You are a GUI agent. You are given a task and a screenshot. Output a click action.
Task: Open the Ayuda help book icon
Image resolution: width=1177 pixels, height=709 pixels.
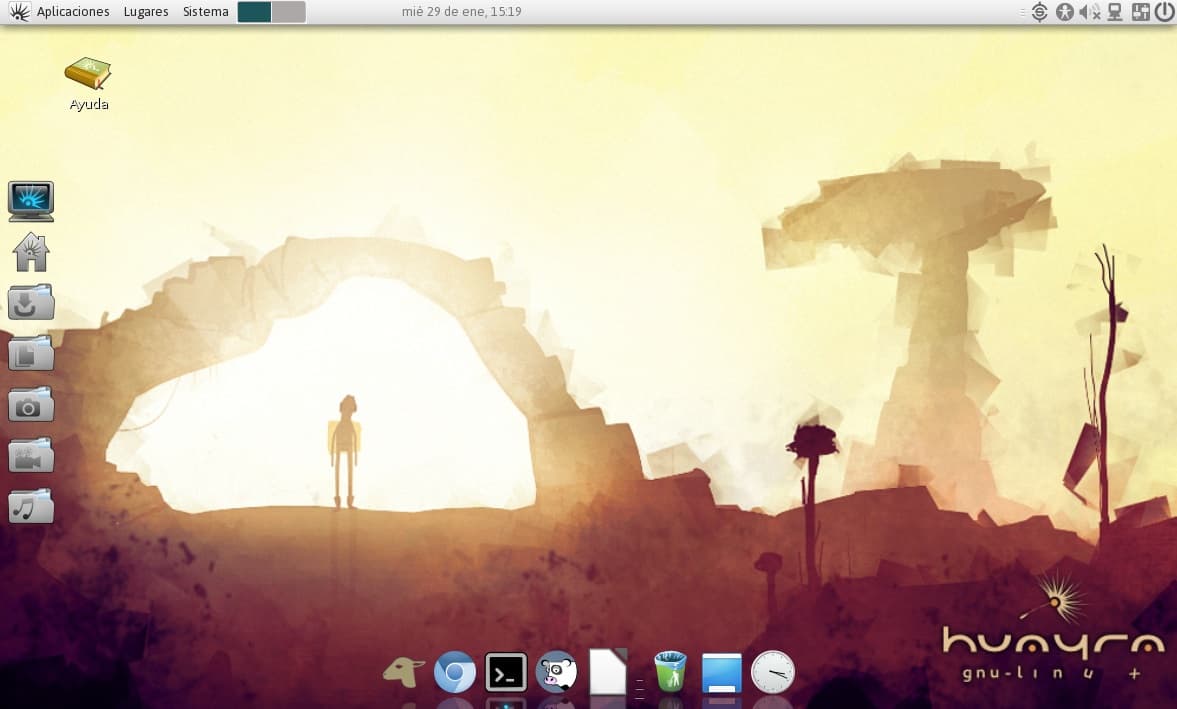click(x=88, y=74)
